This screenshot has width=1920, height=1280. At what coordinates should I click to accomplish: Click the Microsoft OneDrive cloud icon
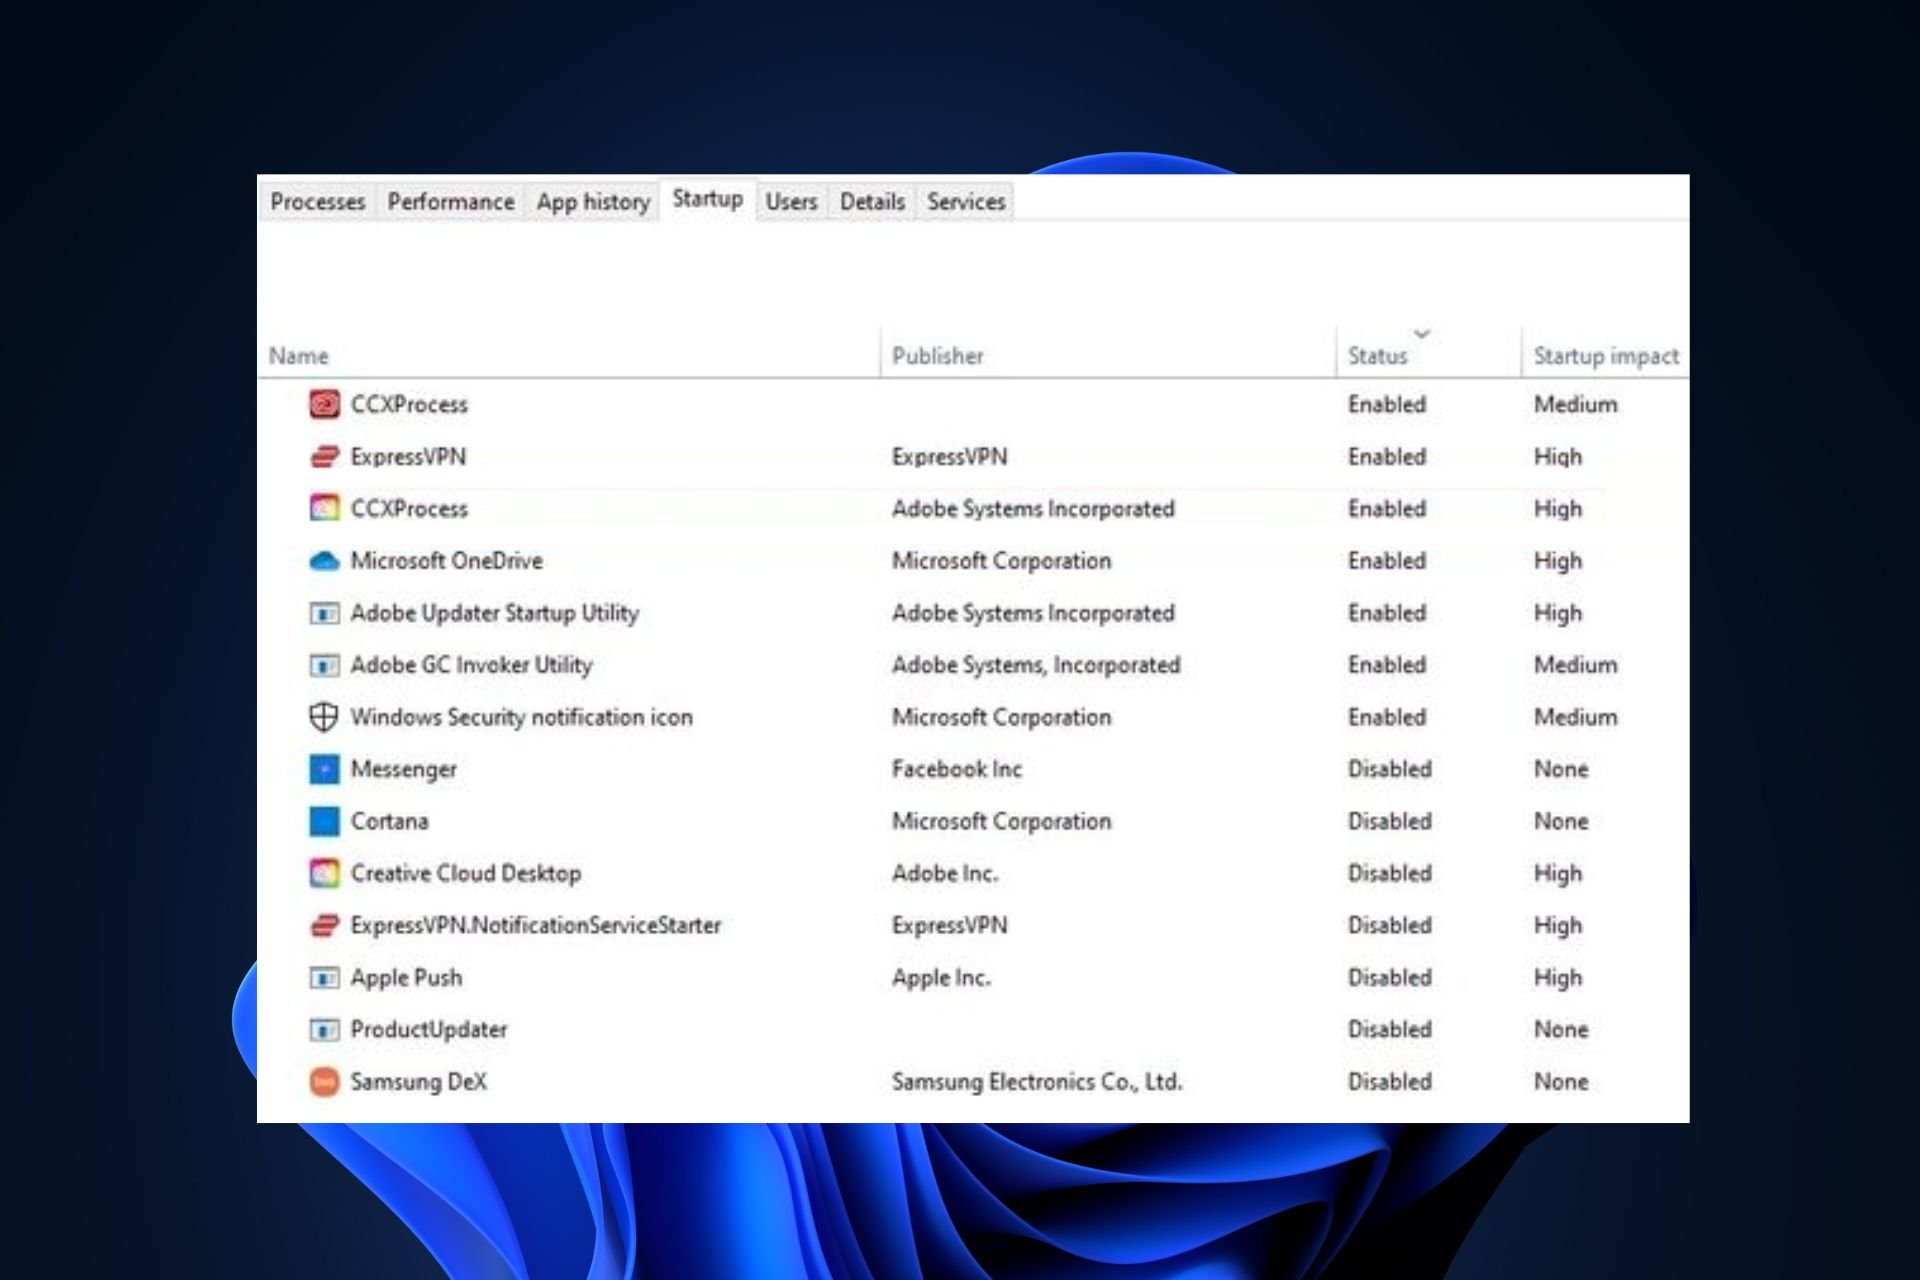324,561
